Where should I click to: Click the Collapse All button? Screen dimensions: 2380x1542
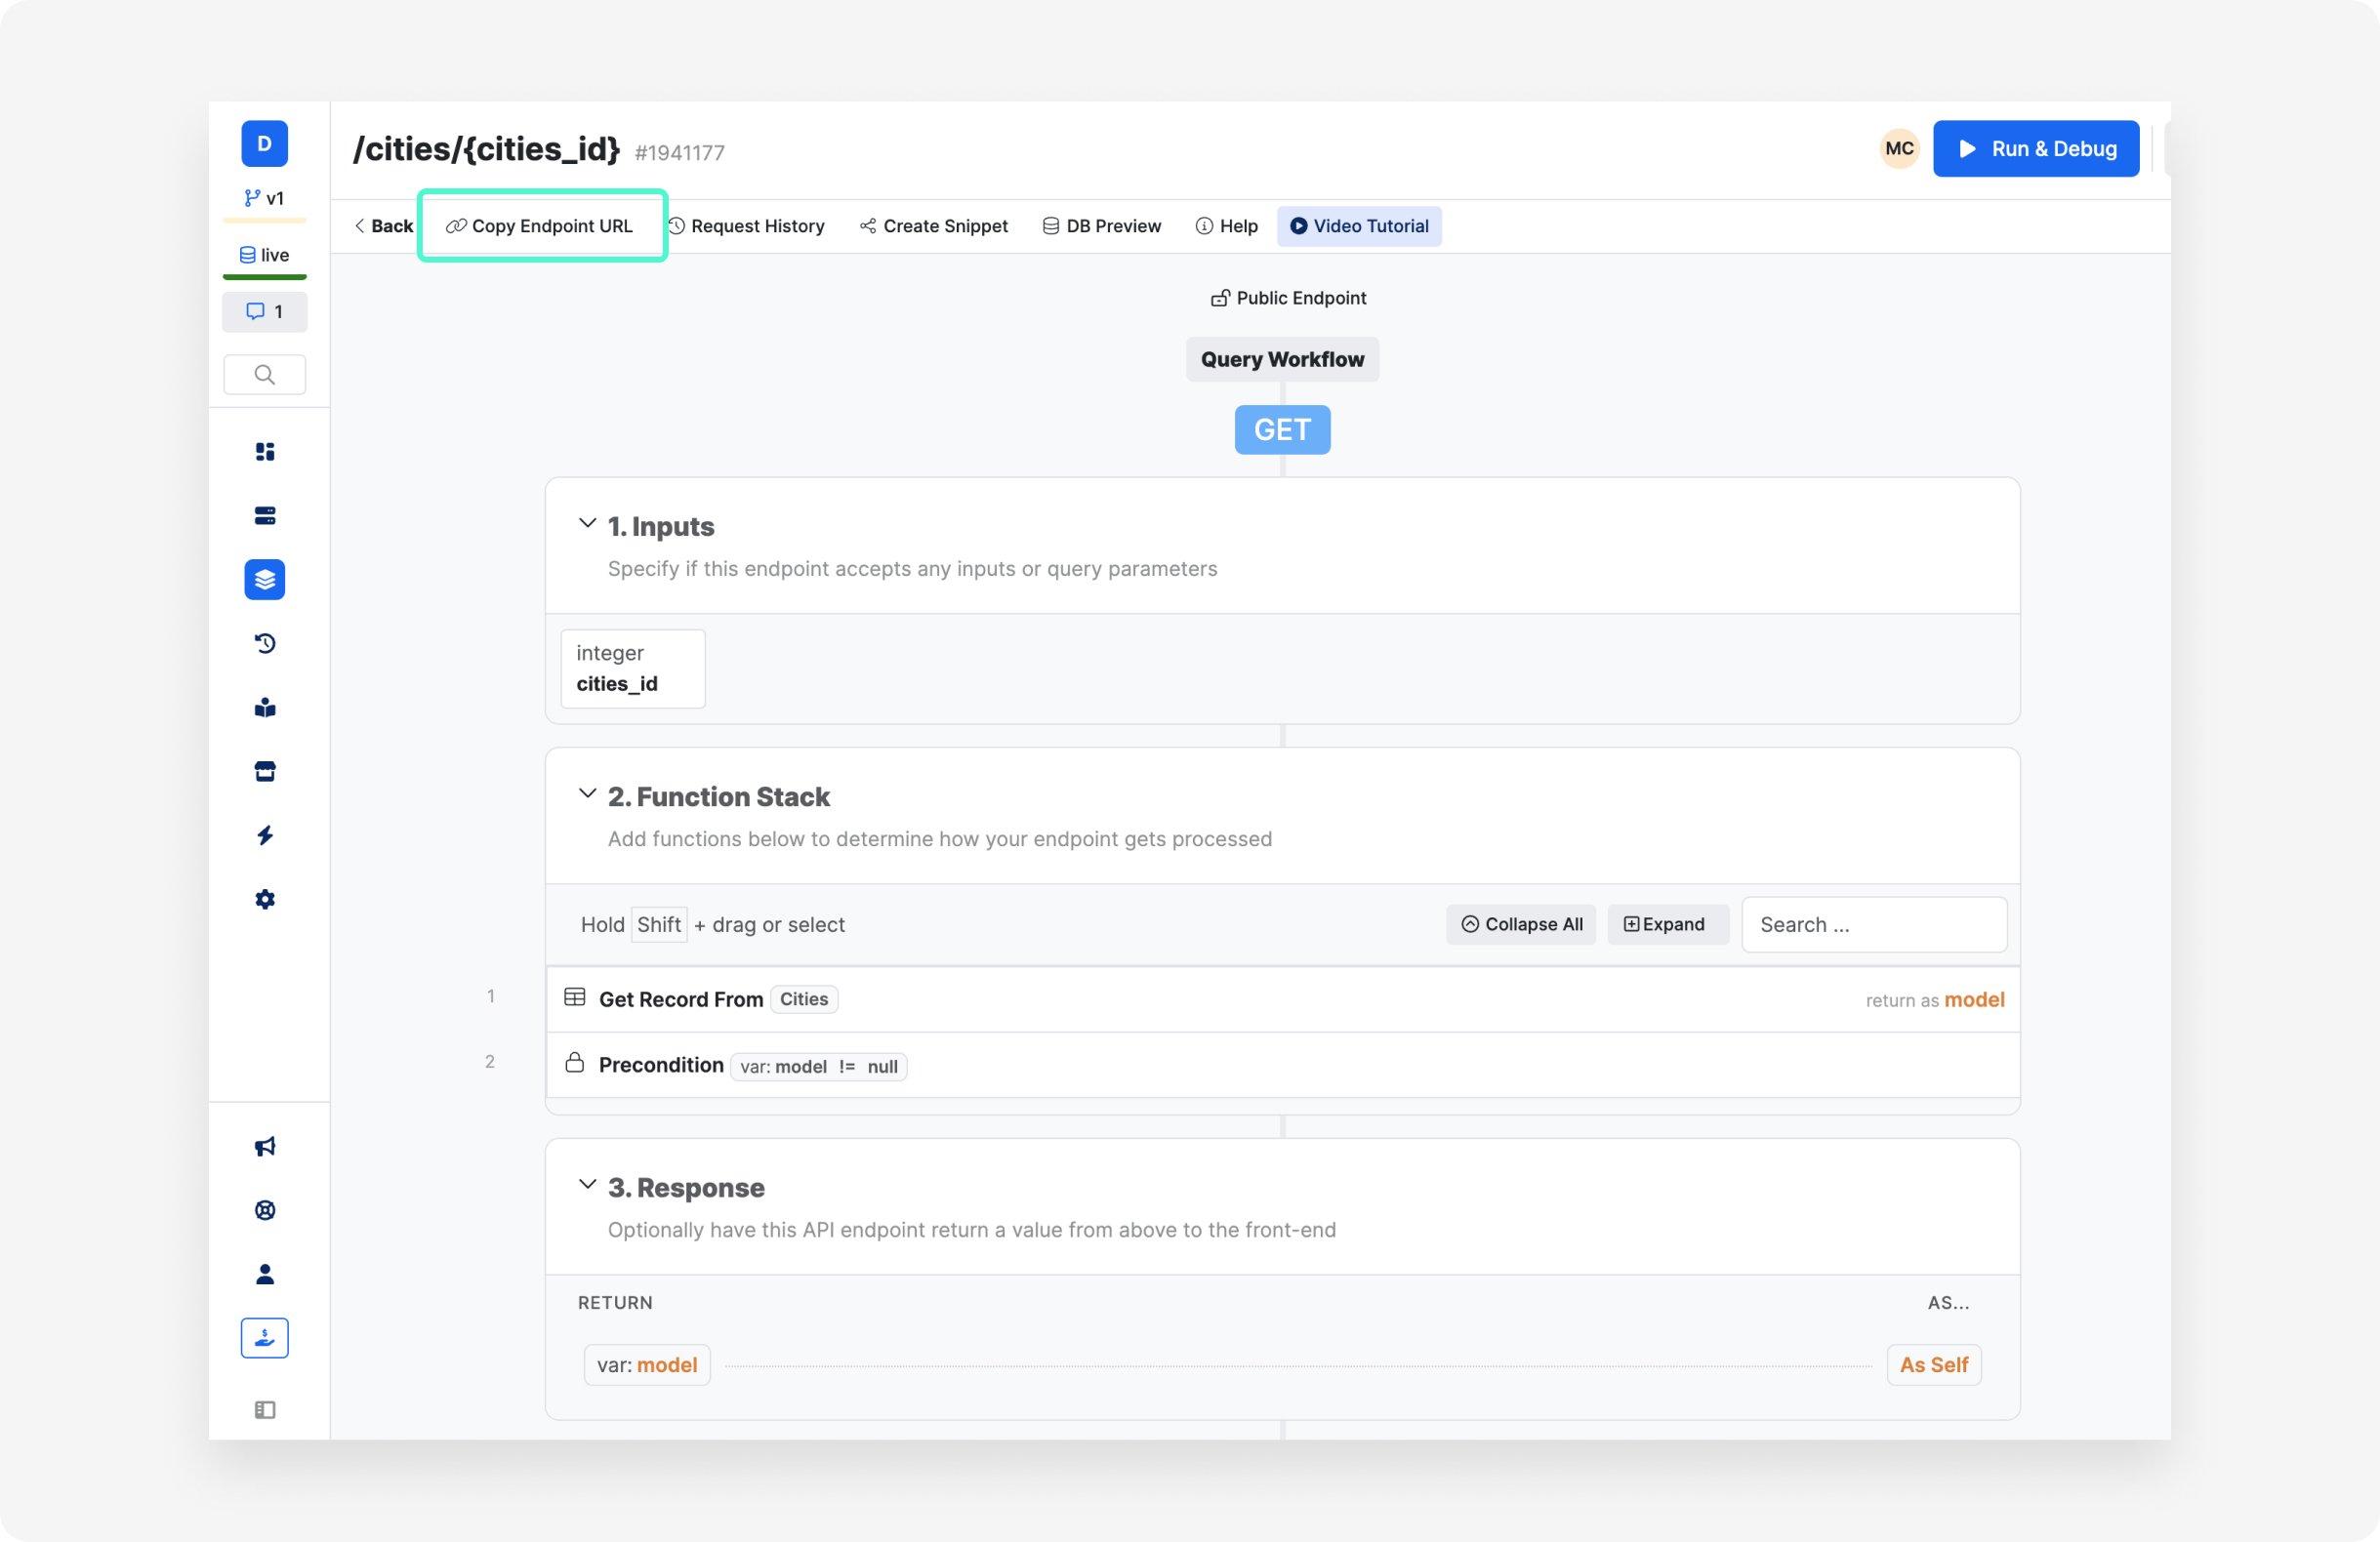(x=1521, y=924)
